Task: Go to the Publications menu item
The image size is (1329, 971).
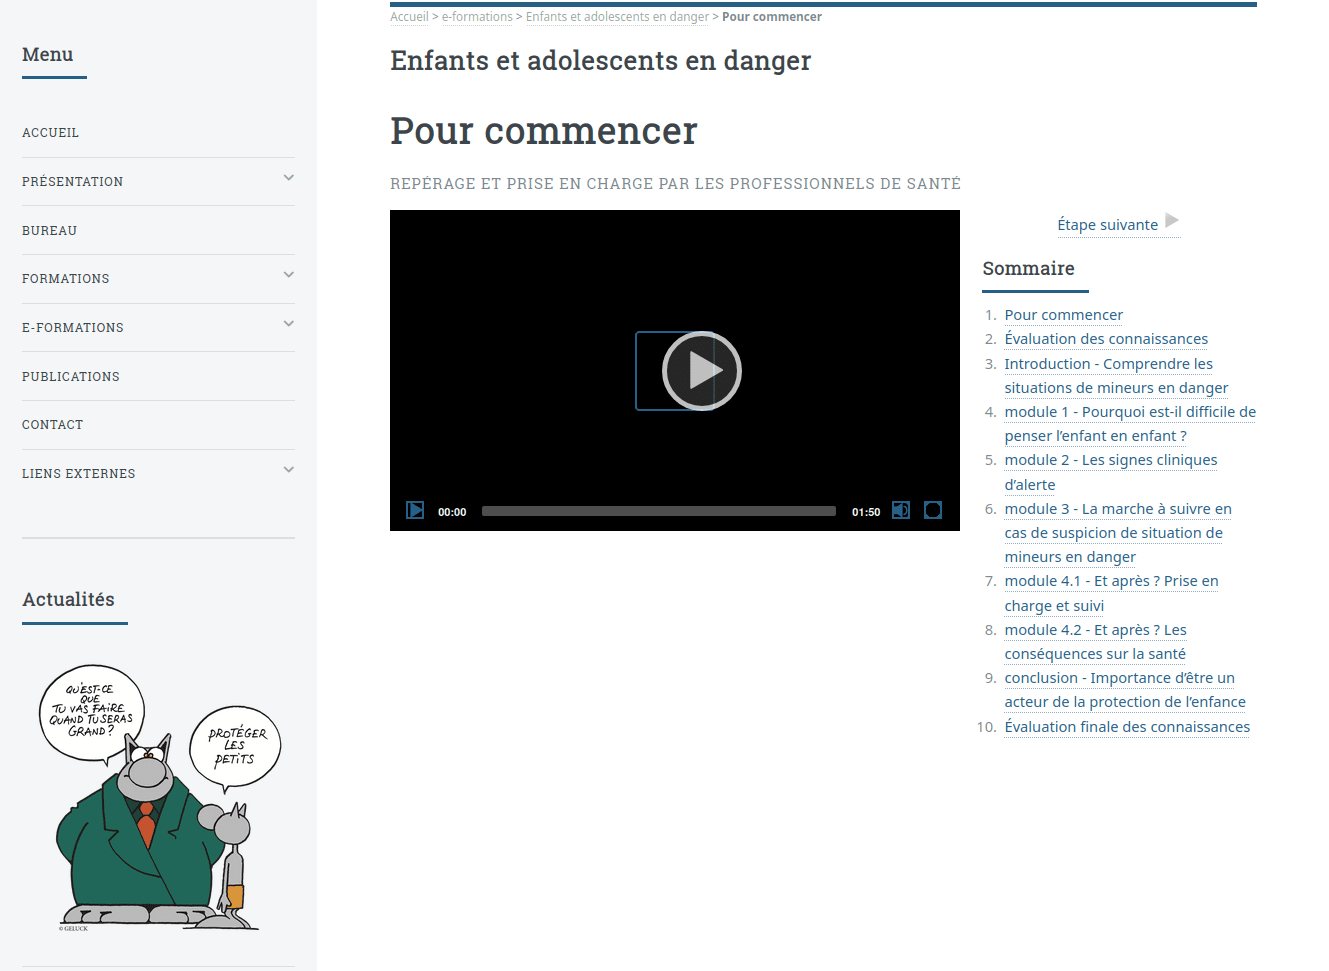Action: (71, 377)
